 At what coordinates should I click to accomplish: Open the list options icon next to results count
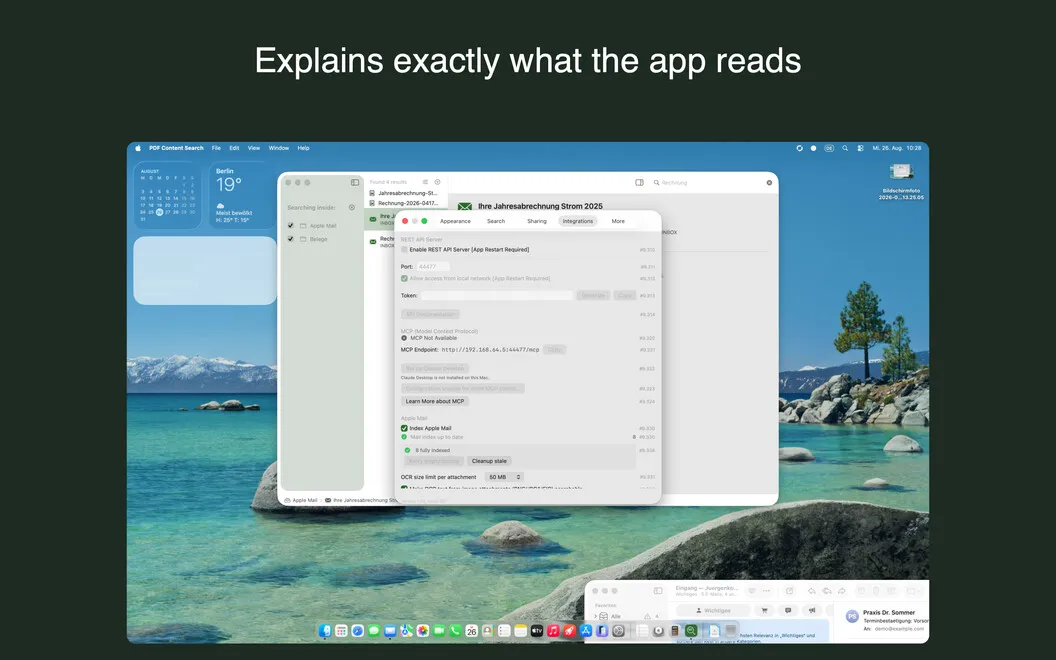click(425, 182)
